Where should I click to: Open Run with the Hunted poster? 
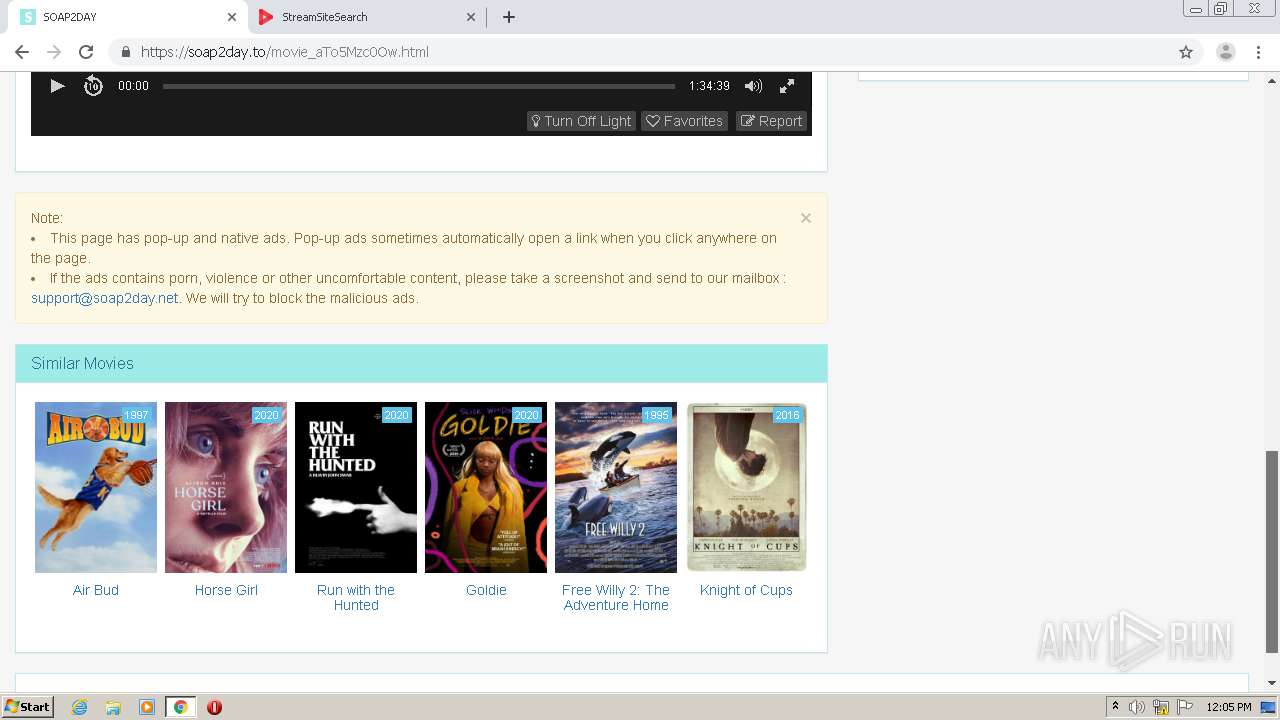click(x=356, y=487)
